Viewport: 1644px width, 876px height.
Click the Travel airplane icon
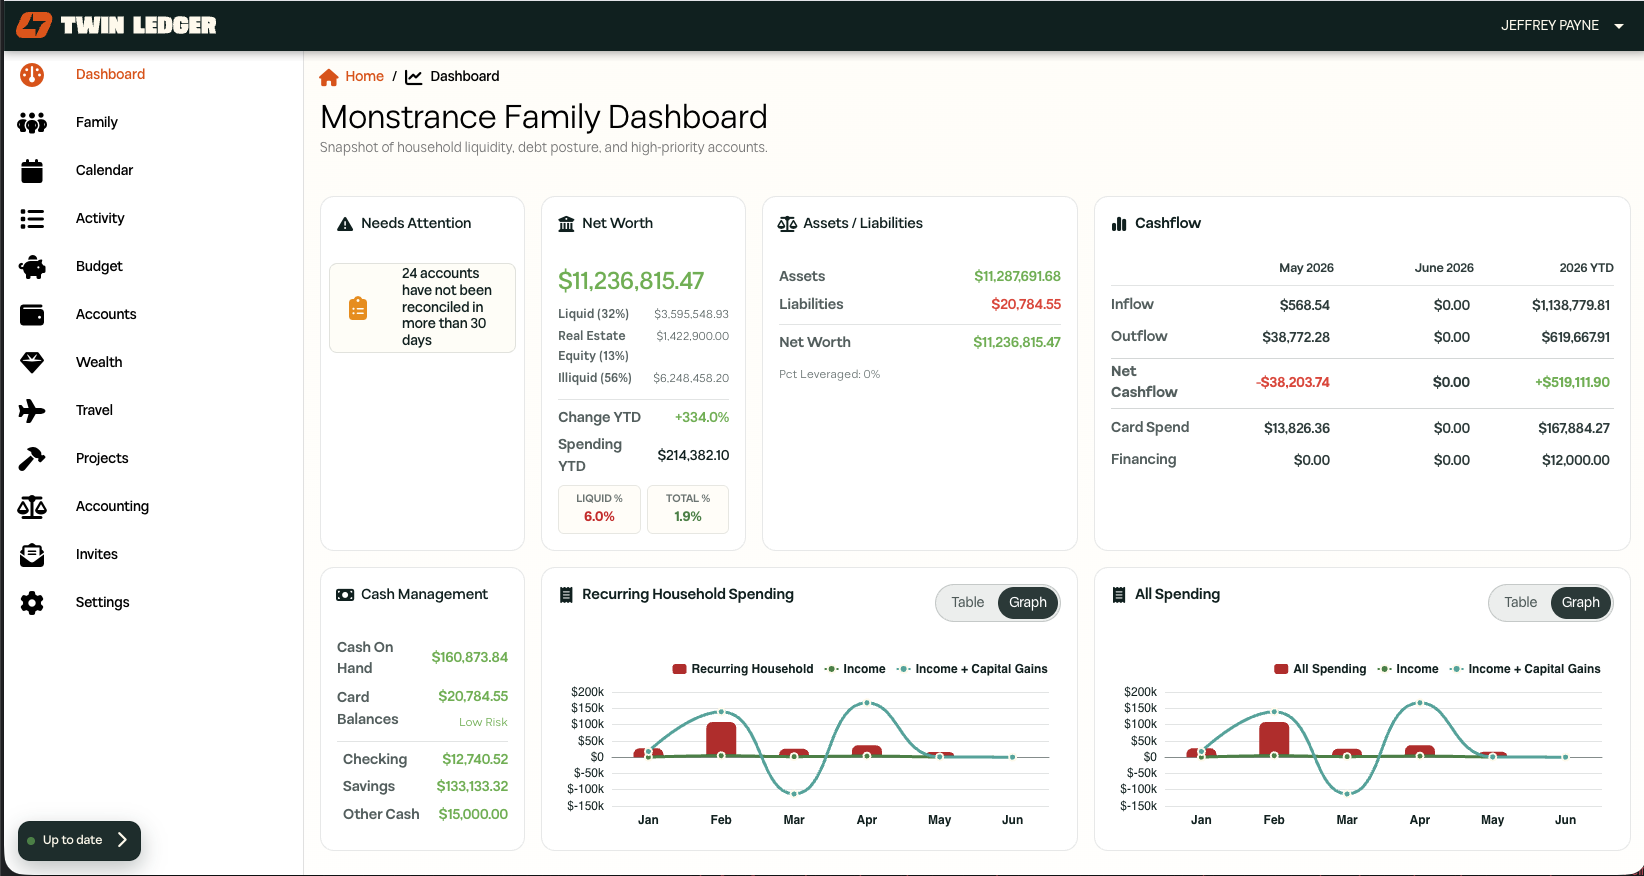coord(32,410)
